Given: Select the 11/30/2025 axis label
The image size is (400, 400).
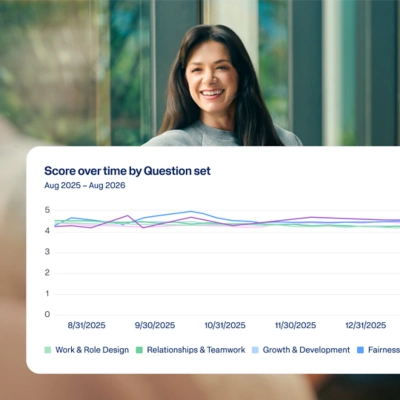Looking at the screenshot, I should tap(295, 325).
